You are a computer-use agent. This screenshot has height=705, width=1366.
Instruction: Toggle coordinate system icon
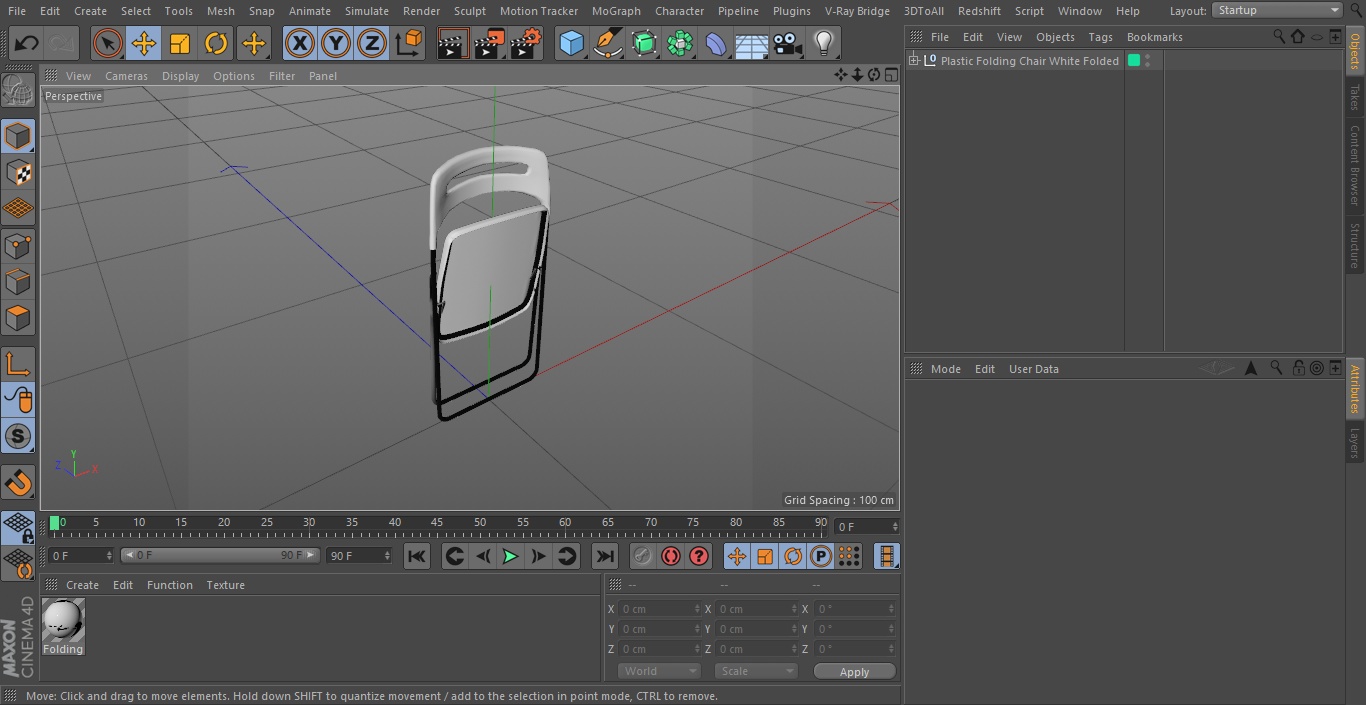click(409, 43)
